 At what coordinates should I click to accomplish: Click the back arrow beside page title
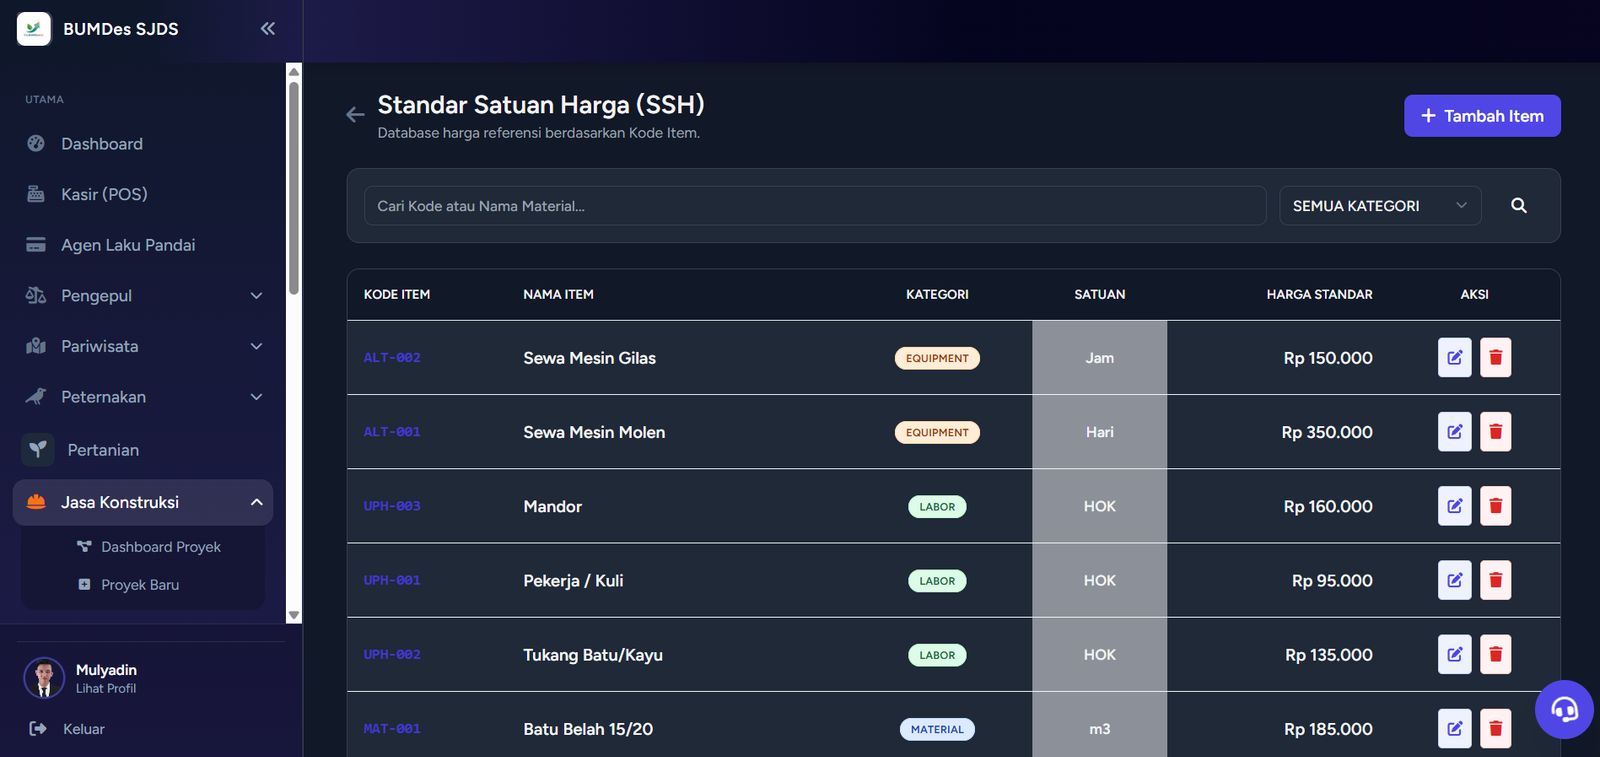pos(355,115)
